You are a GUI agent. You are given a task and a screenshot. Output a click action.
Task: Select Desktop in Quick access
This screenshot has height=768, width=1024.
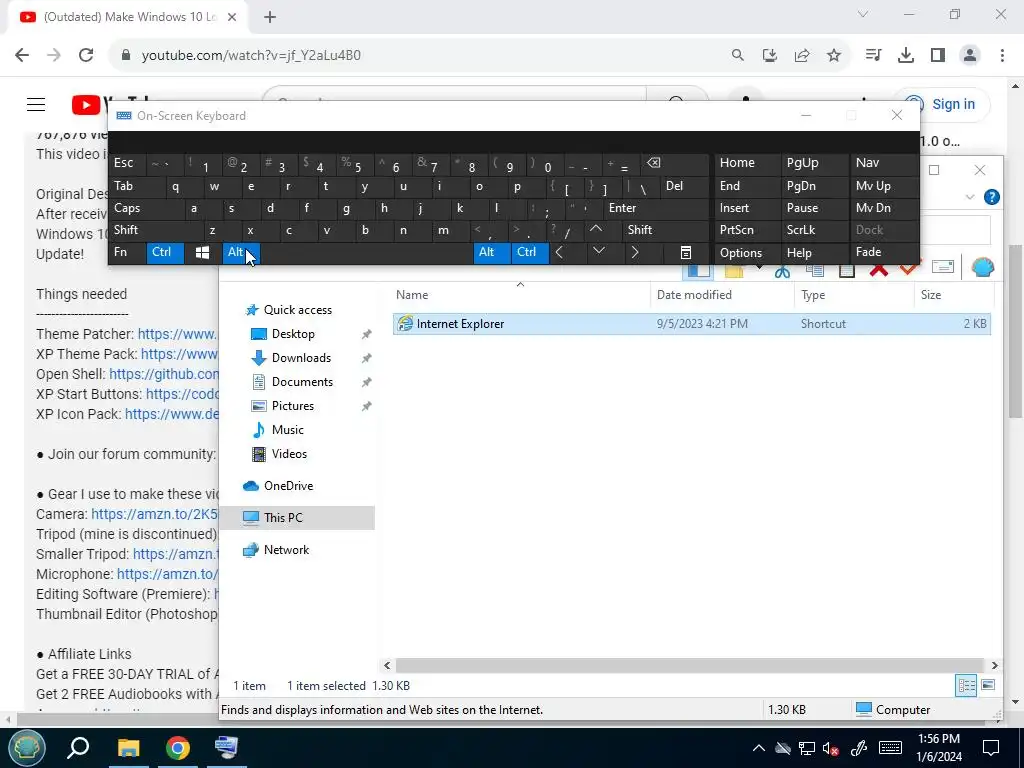[x=293, y=334]
